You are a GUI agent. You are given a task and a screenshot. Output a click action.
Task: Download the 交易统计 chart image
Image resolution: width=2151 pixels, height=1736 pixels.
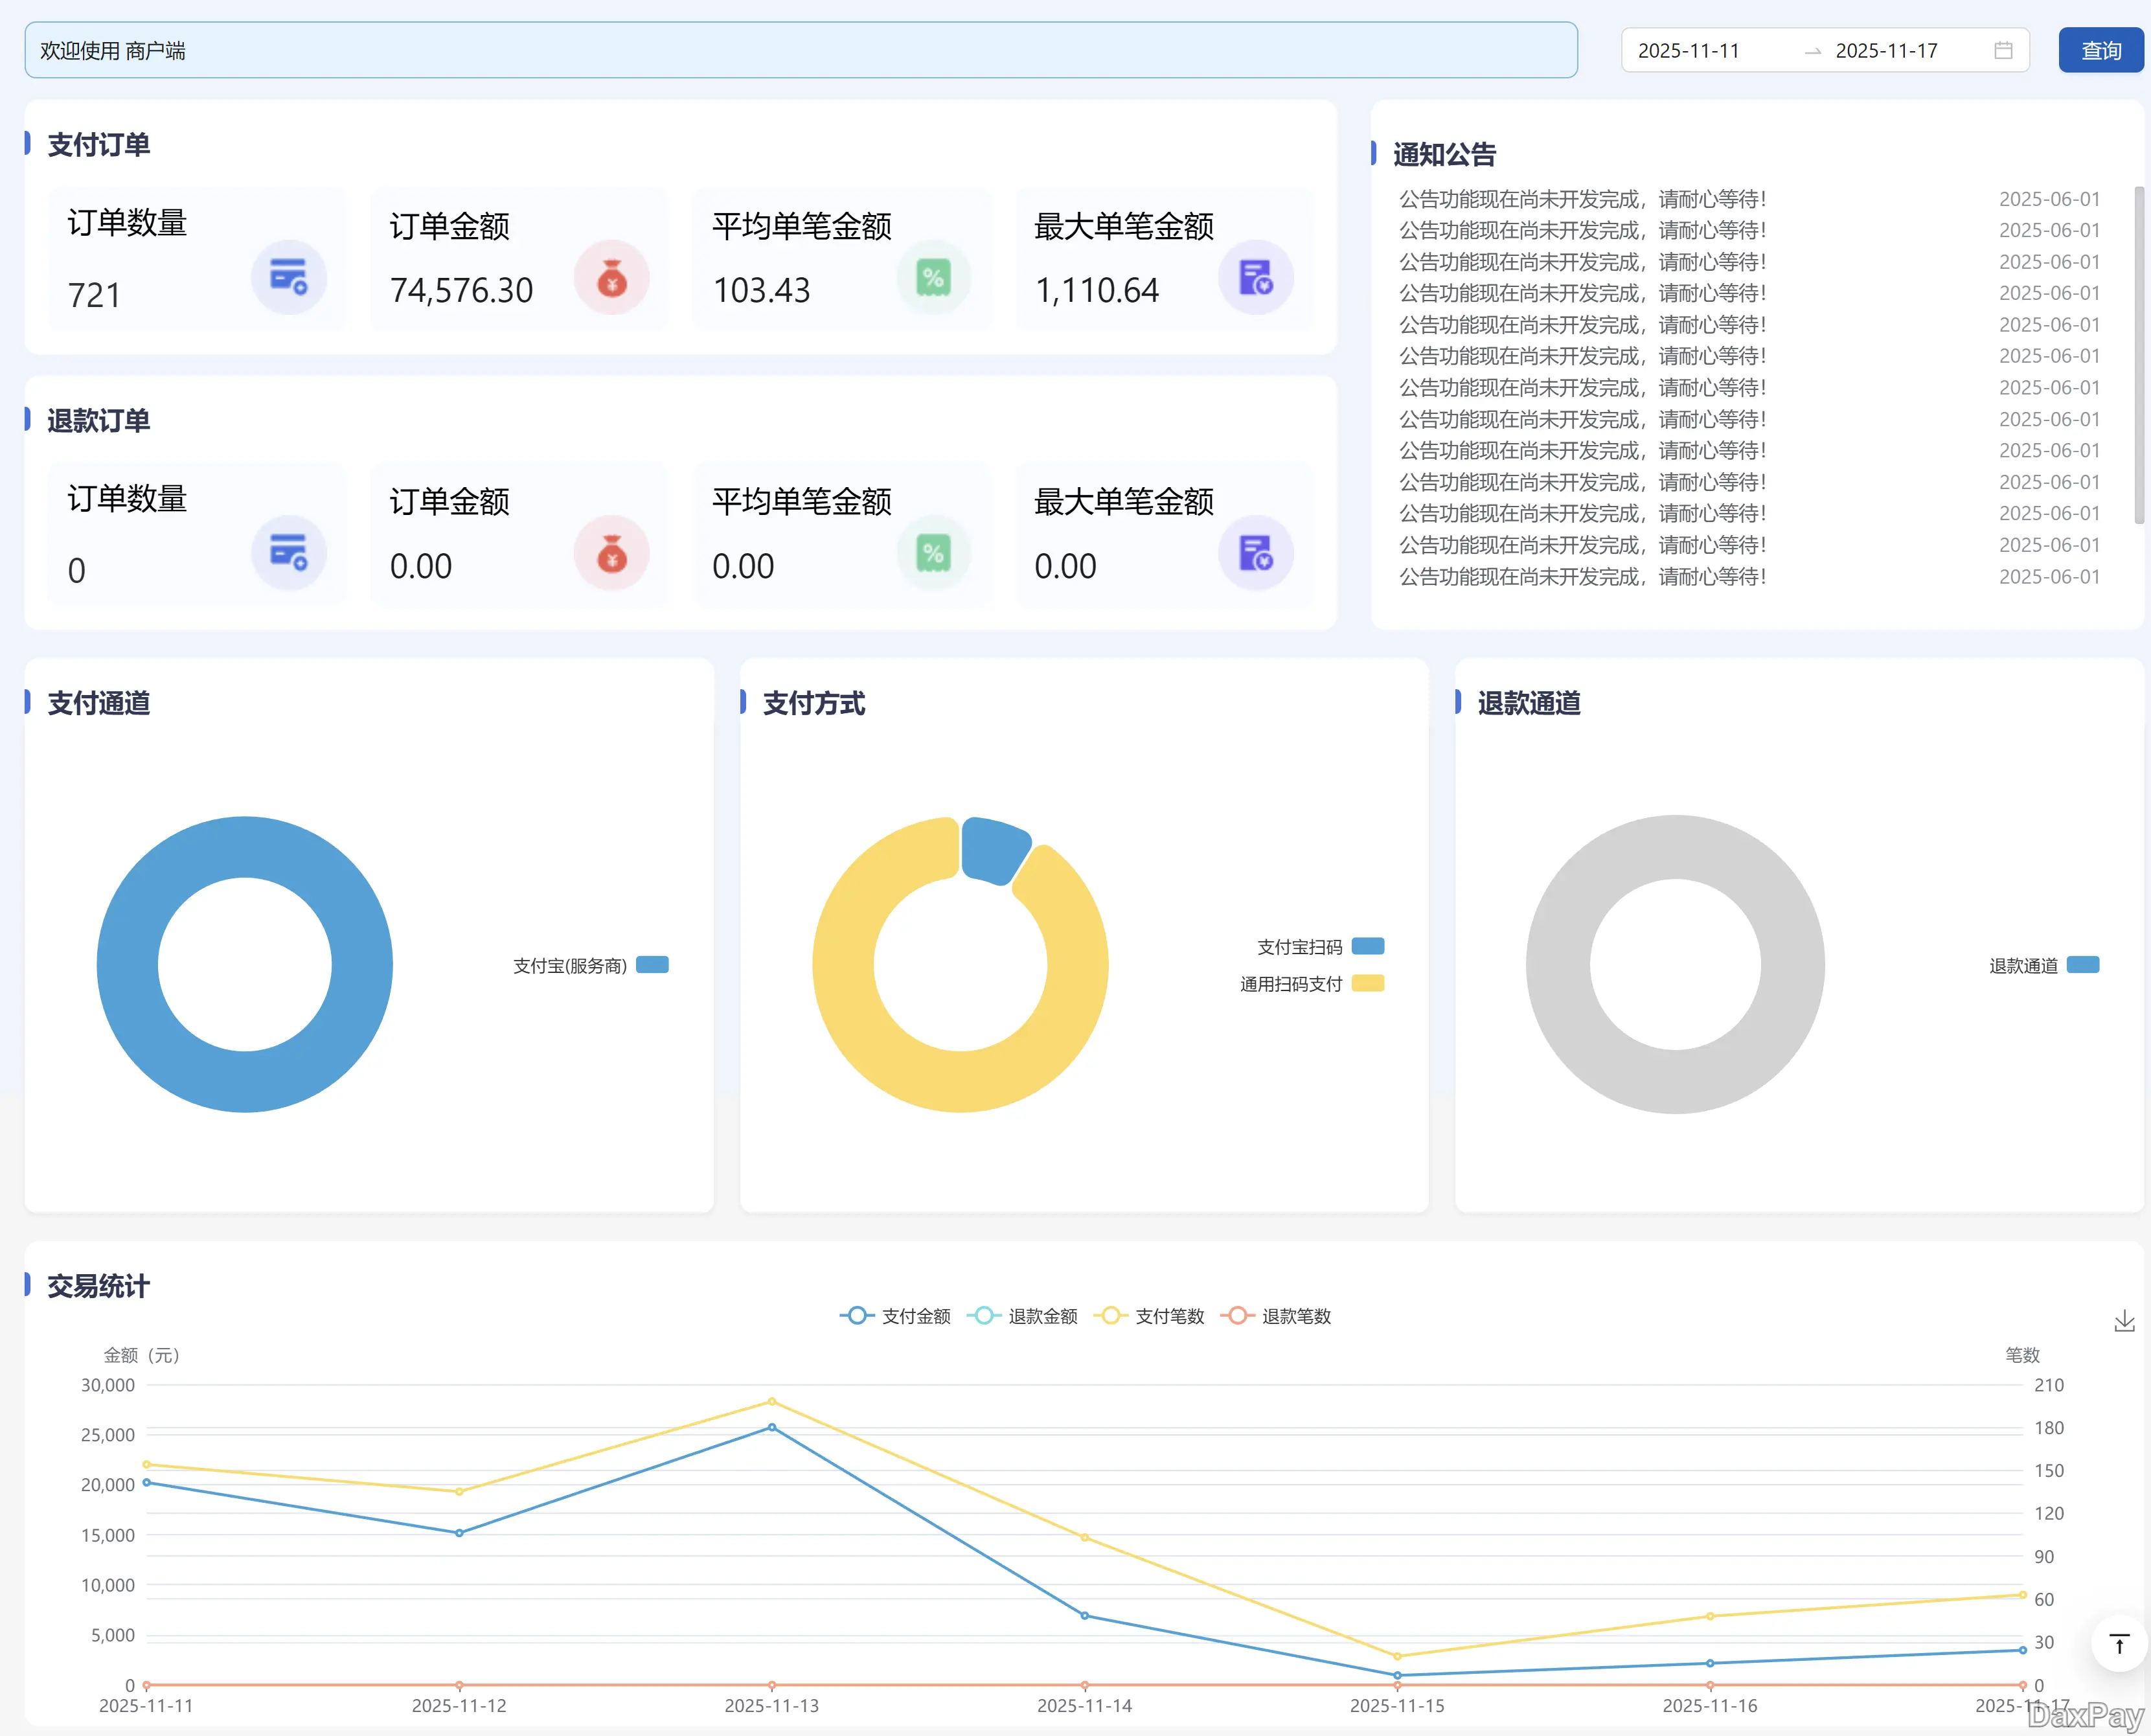(x=2124, y=1320)
